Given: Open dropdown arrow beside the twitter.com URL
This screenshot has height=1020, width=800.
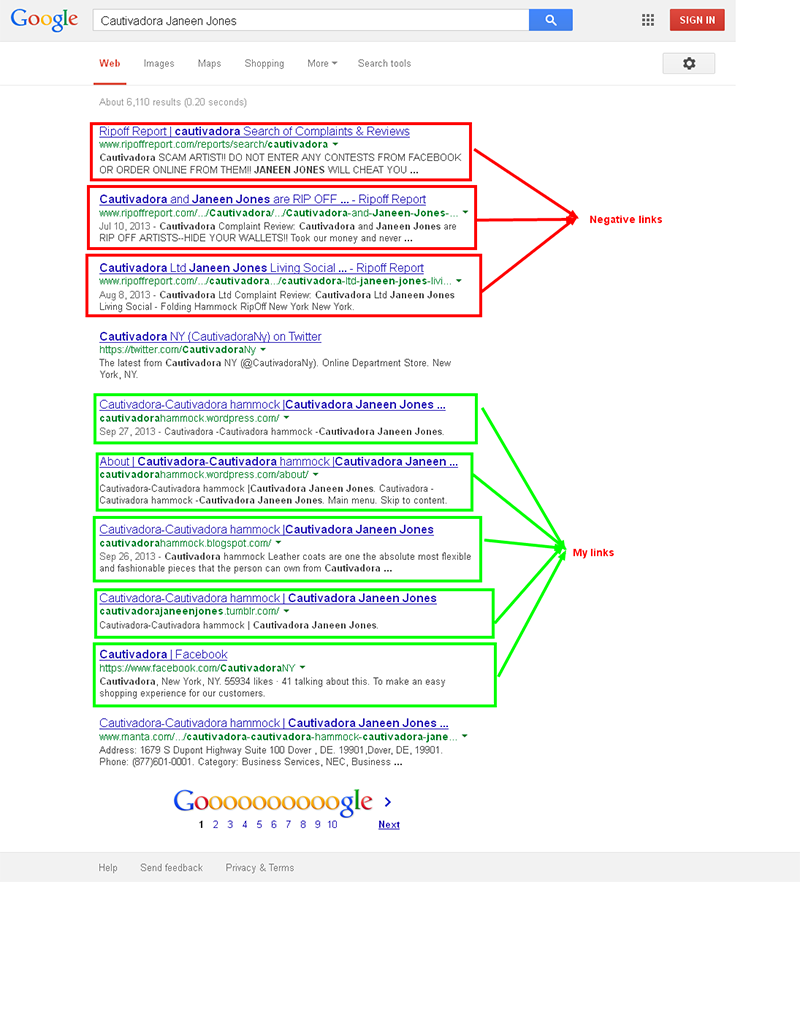Looking at the screenshot, I should [263, 350].
